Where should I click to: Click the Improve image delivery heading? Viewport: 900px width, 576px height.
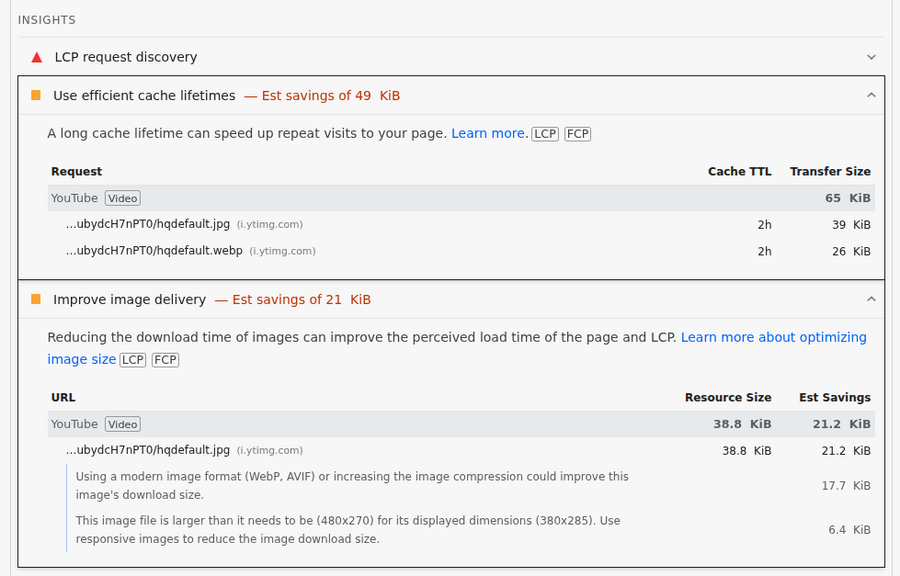tap(129, 299)
